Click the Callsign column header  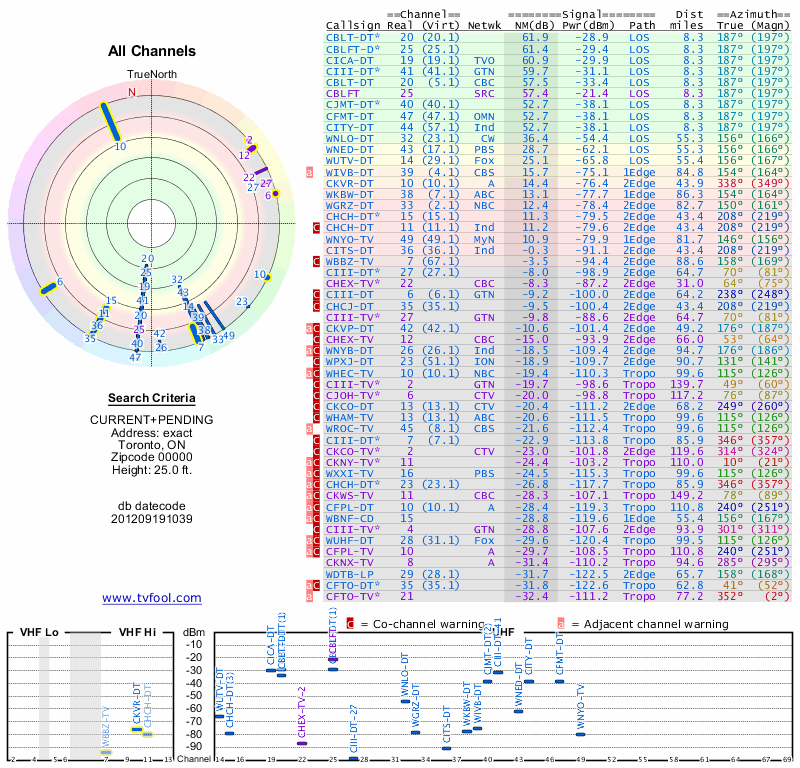353,26
